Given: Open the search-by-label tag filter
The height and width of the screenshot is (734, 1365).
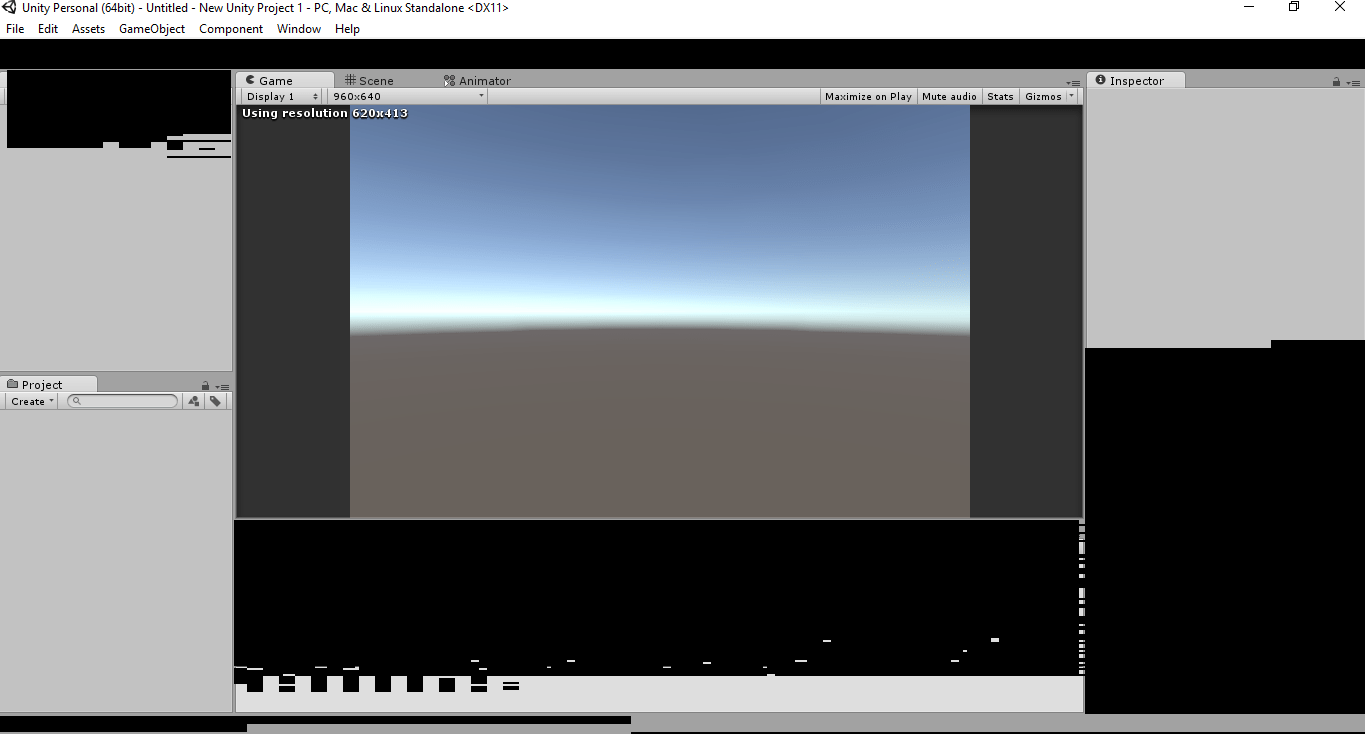Looking at the screenshot, I should [x=214, y=400].
